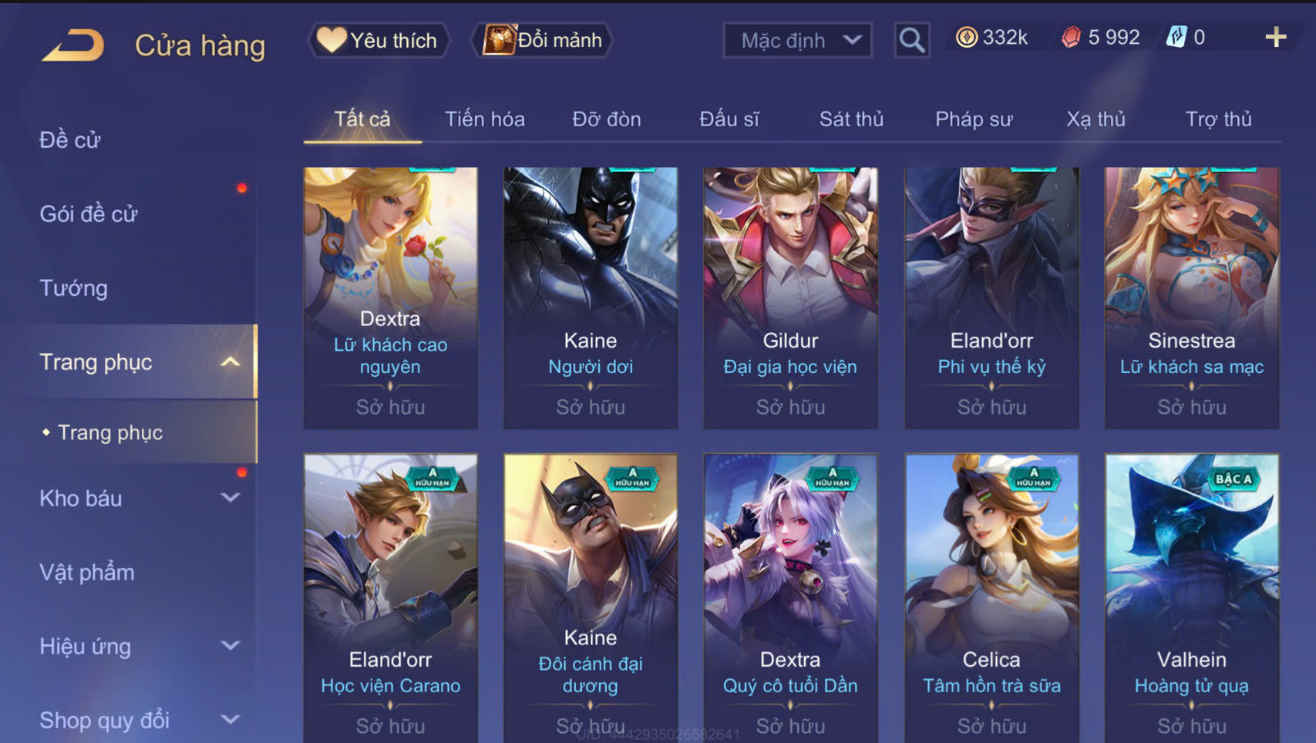
Task: Open the search magnifier icon
Action: click(x=911, y=40)
